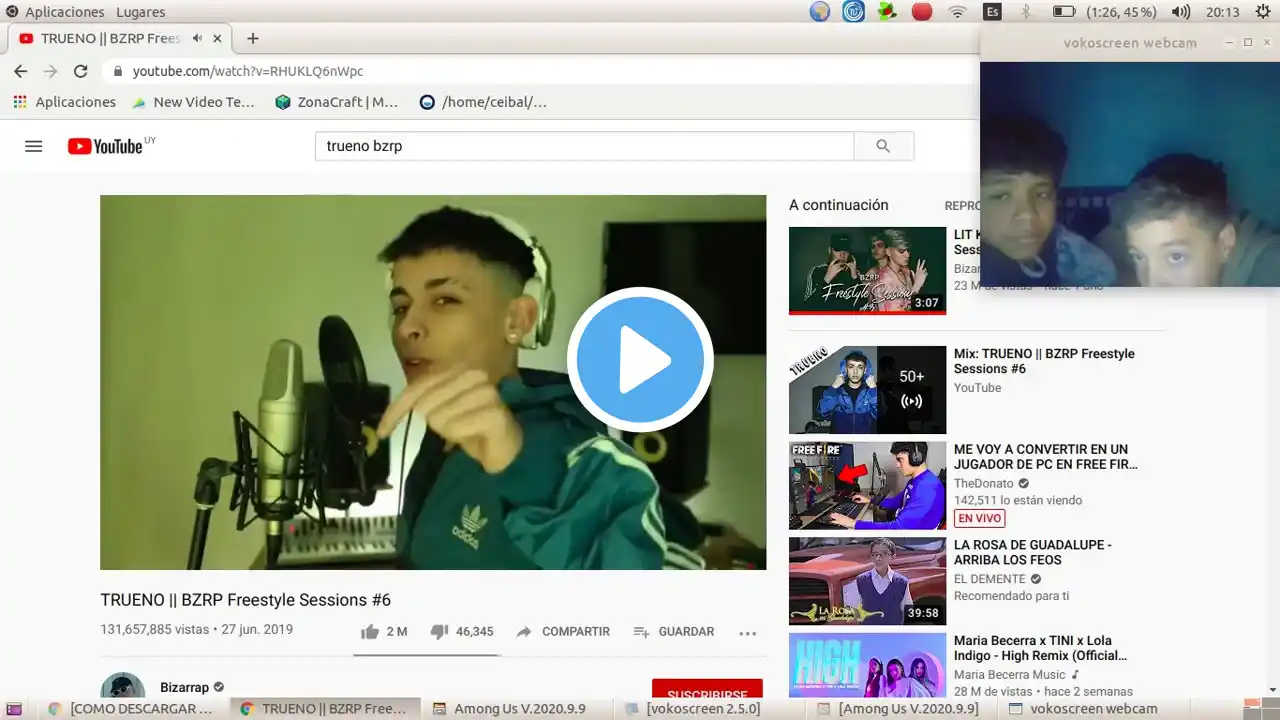Go back with the browser back arrow

21,71
